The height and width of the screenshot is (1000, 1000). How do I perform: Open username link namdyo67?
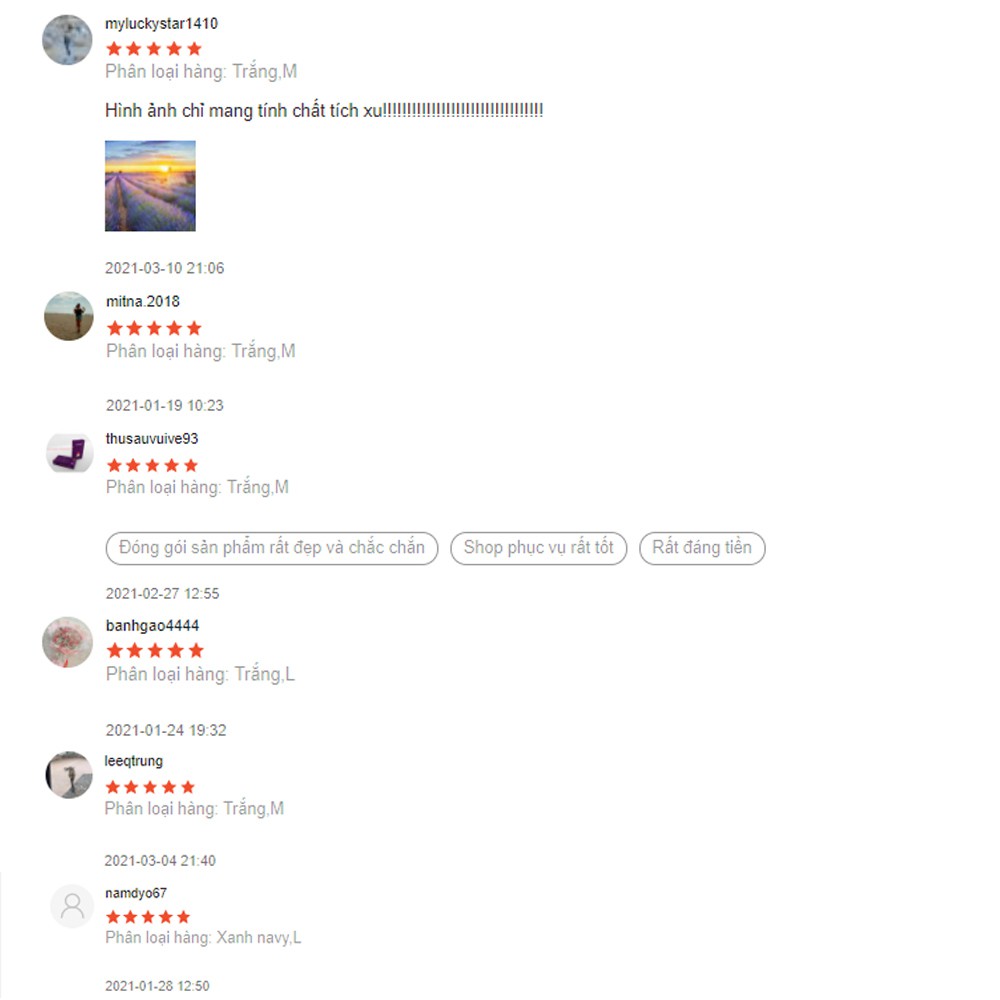point(136,893)
